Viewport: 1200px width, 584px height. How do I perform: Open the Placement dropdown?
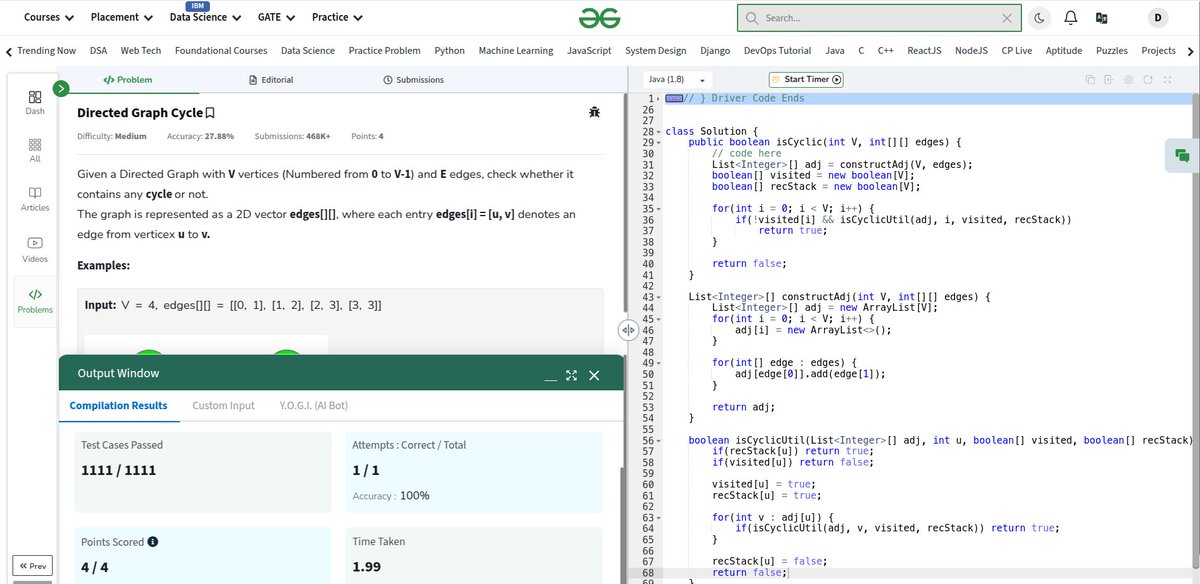coord(121,17)
